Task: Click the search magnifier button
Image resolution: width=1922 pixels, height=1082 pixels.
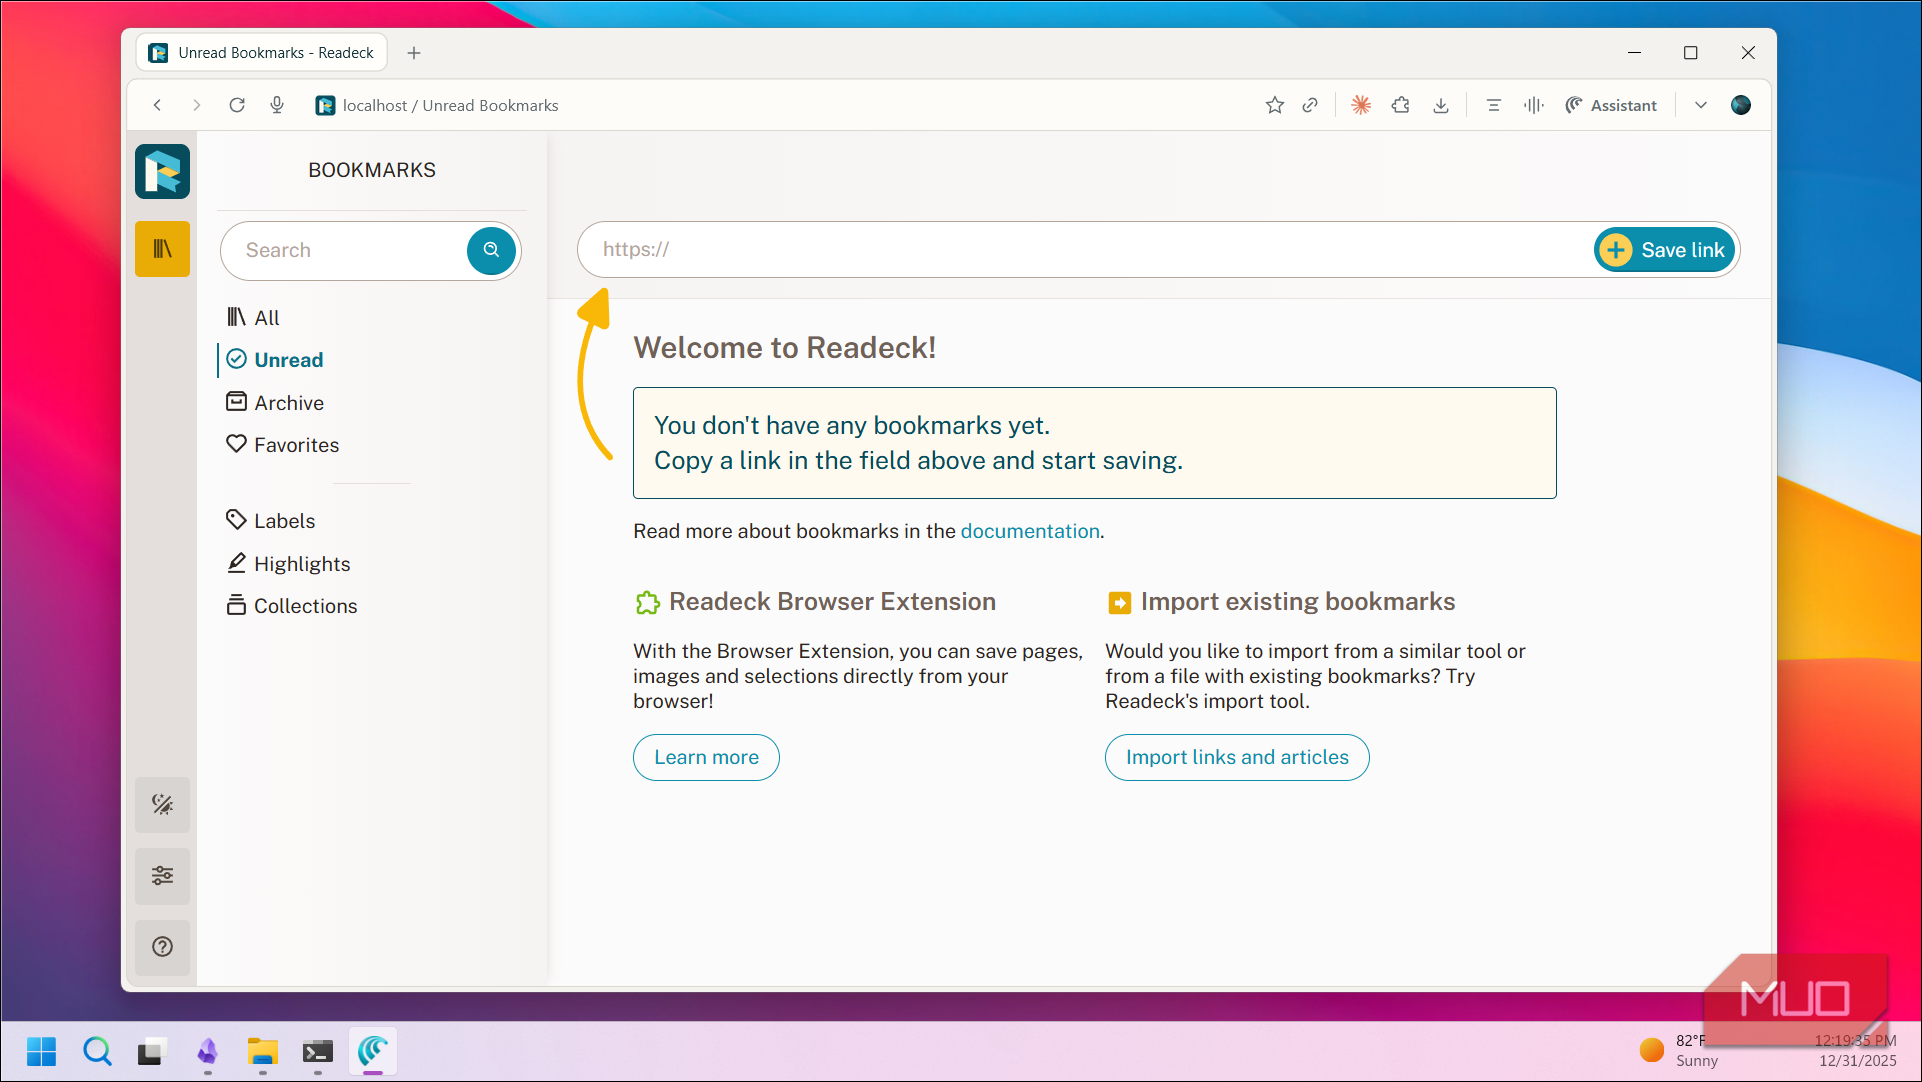Action: point(491,250)
